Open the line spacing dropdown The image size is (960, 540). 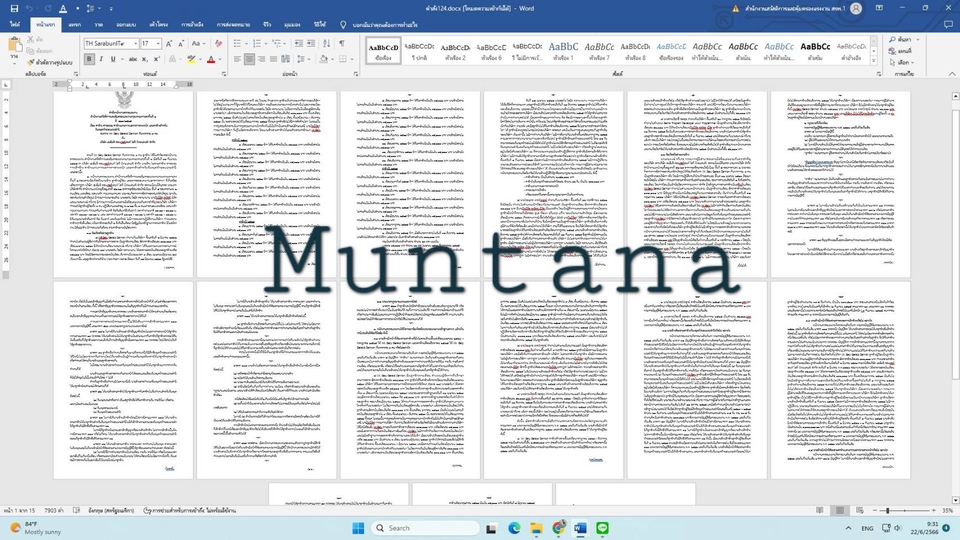click(302, 59)
